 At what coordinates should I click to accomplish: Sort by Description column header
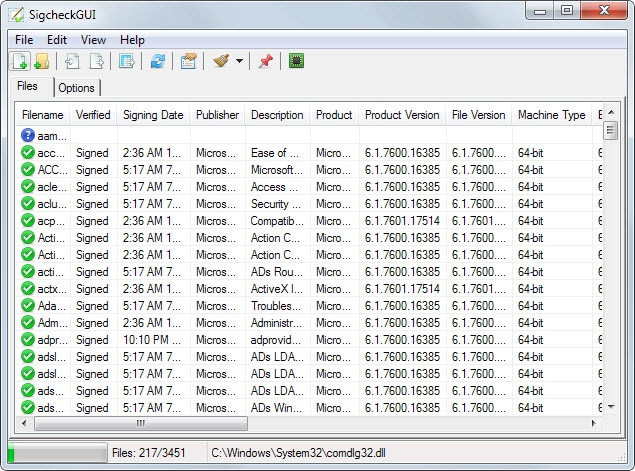277,115
